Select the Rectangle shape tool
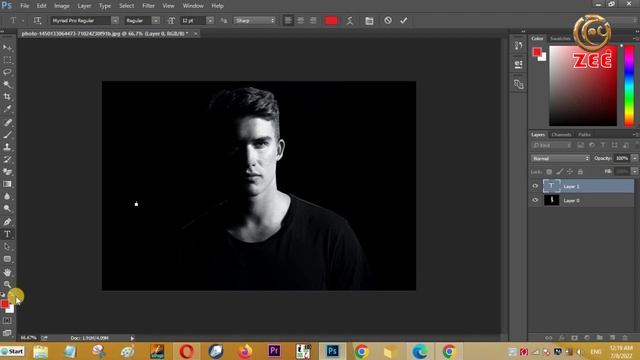This screenshot has height=360, width=640. 7,259
